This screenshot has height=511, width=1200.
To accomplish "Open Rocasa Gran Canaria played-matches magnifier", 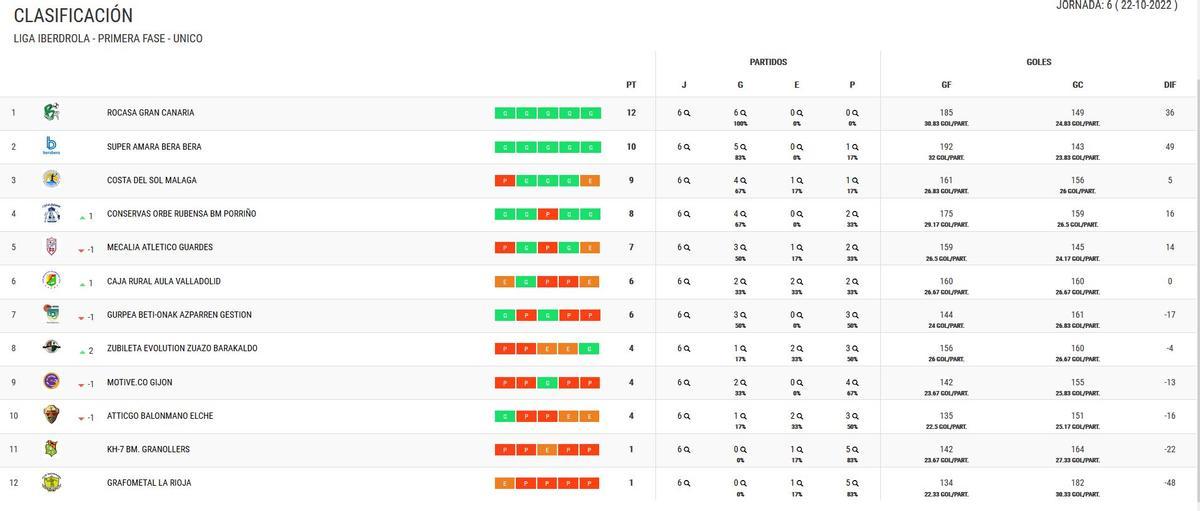I will click(x=687, y=113).
